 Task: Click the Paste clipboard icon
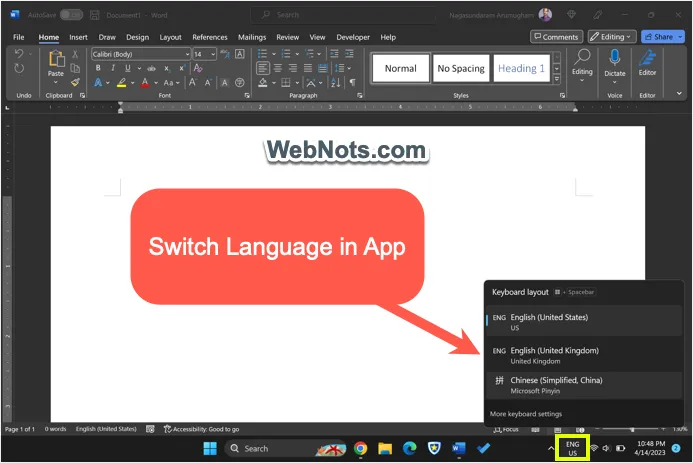(56, 59)
